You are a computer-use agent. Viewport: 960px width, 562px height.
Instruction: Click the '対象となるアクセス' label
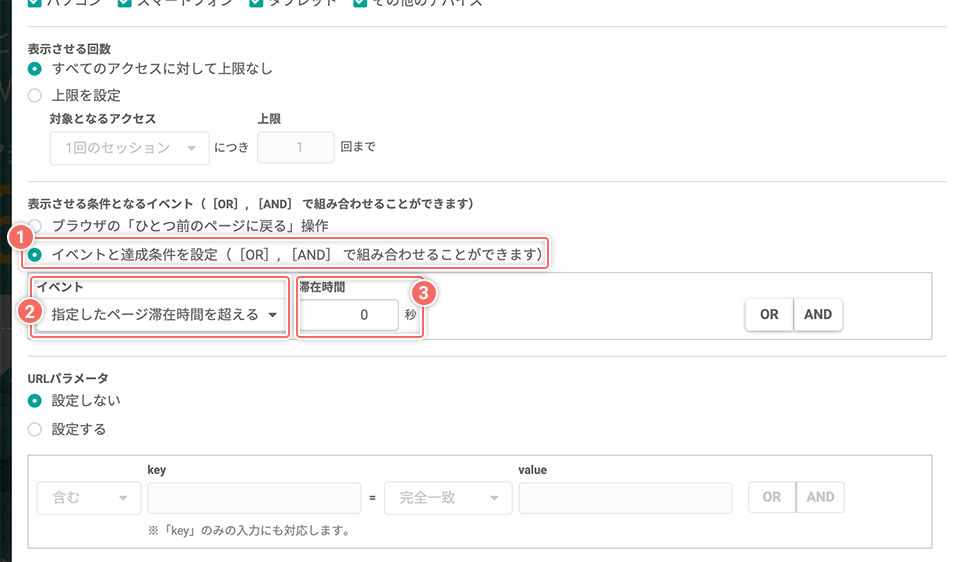click(x=103, y=119)
